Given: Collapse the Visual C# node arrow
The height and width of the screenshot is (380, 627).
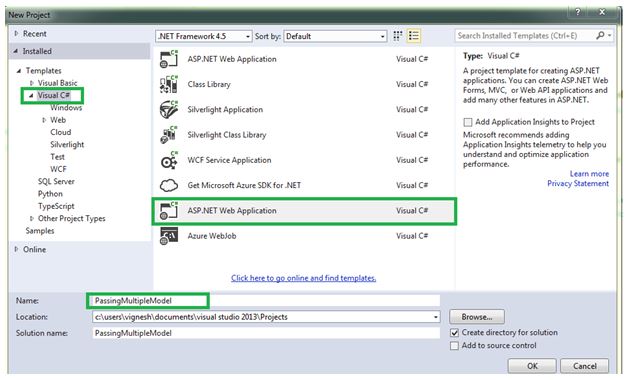Looking at the screenshot, I should pos(31,95).
